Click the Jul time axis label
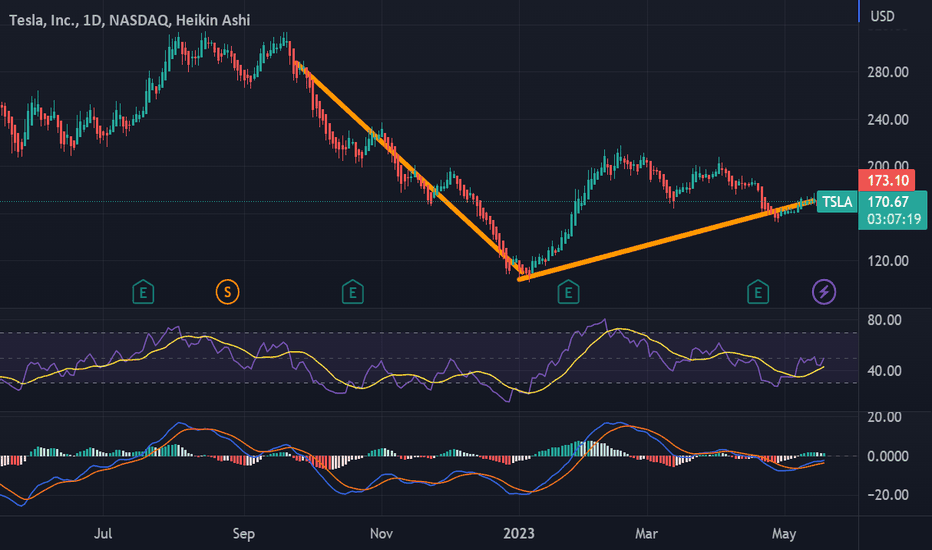932x550 pixels. 103,533
